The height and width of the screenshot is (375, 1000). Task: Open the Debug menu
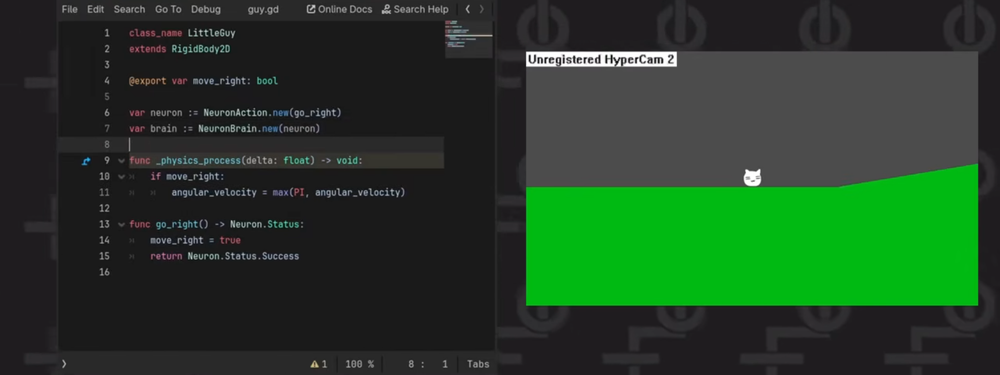[206, 10]
